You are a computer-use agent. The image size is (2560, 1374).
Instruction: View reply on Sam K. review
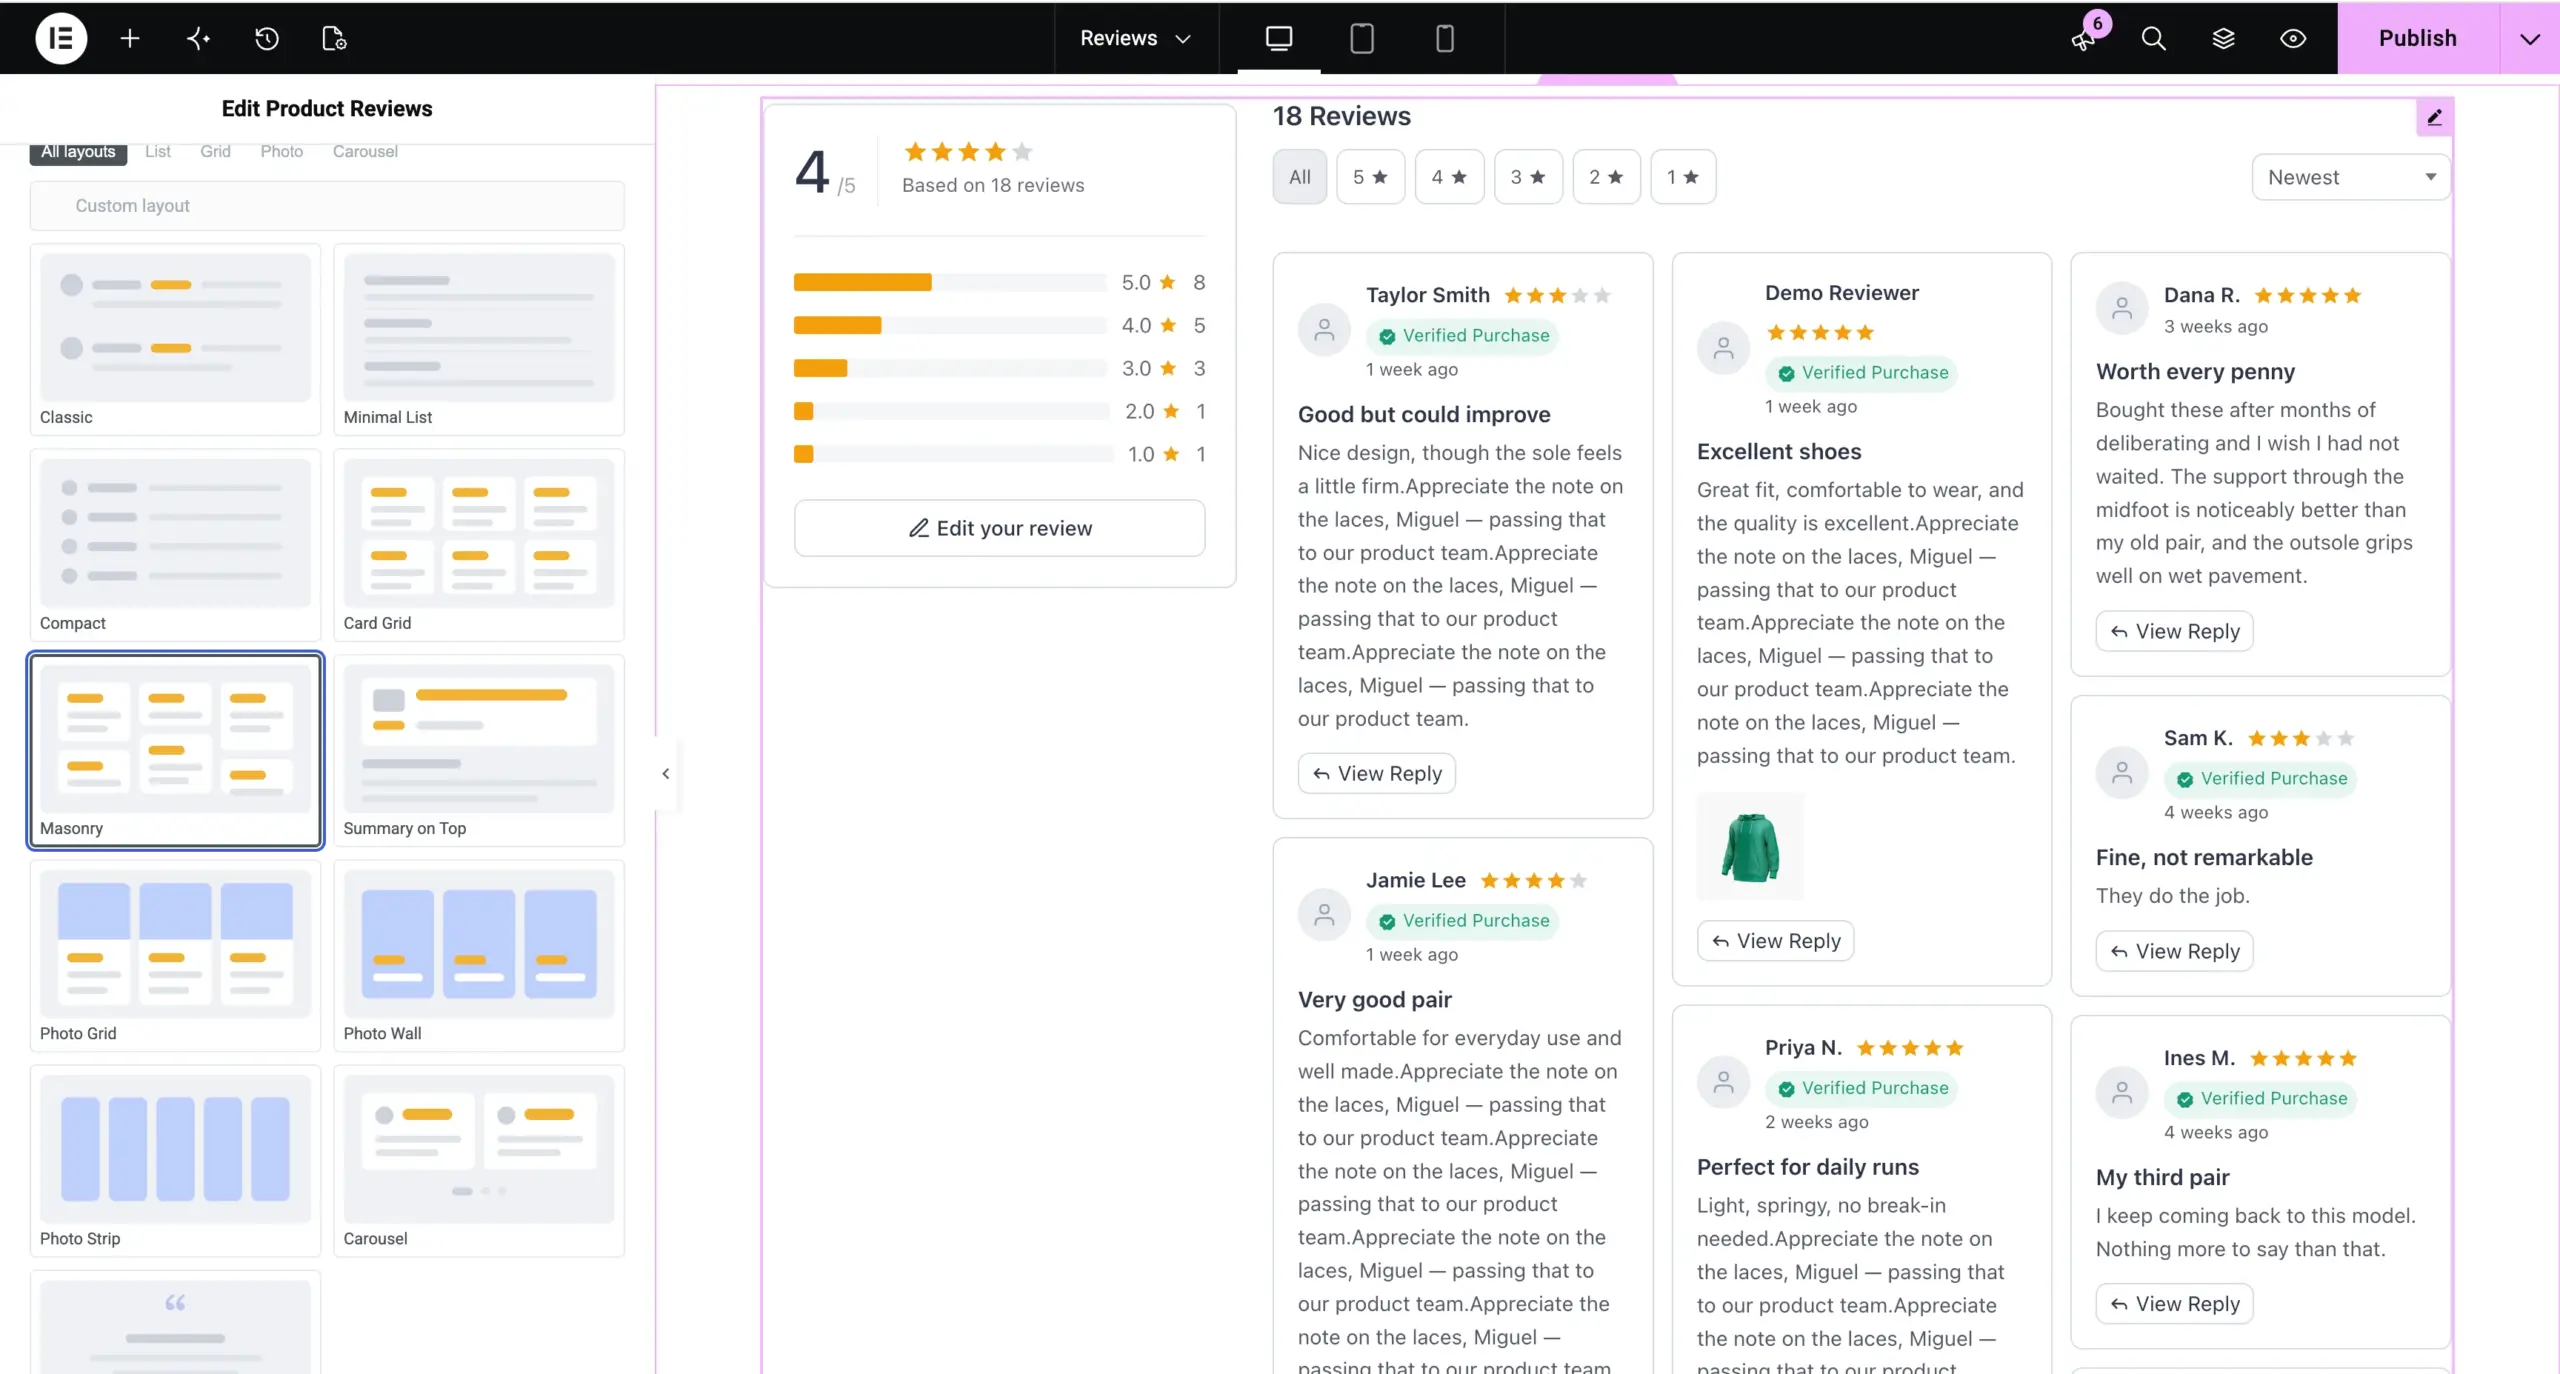[2174, 951]
